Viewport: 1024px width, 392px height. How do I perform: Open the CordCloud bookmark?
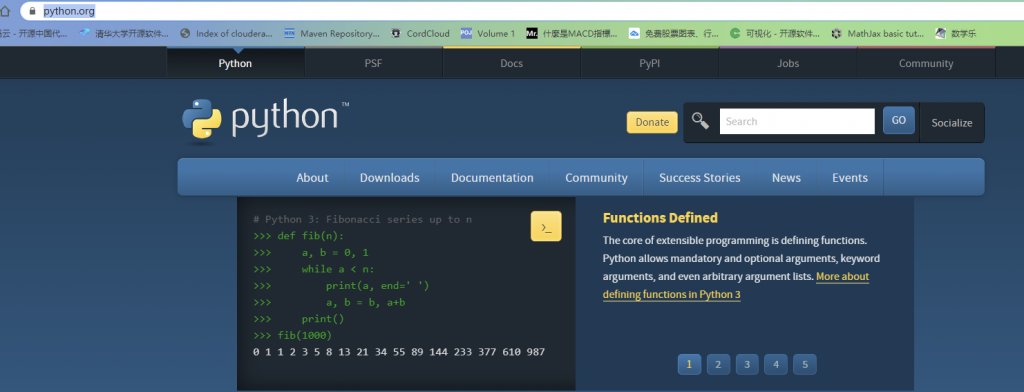(x=420, y=33)
